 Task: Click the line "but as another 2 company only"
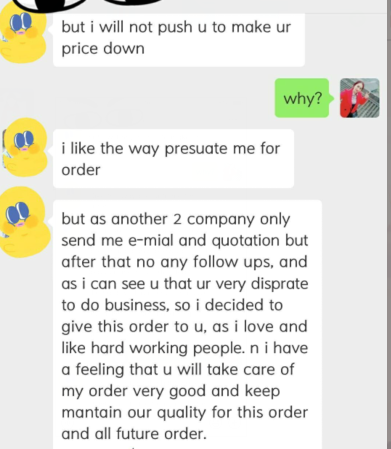(x=176, y=219)
